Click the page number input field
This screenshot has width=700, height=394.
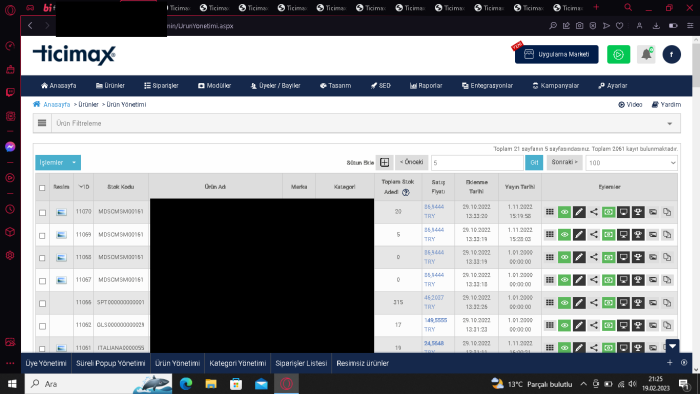pyautogui.click(x=477, y=163)
